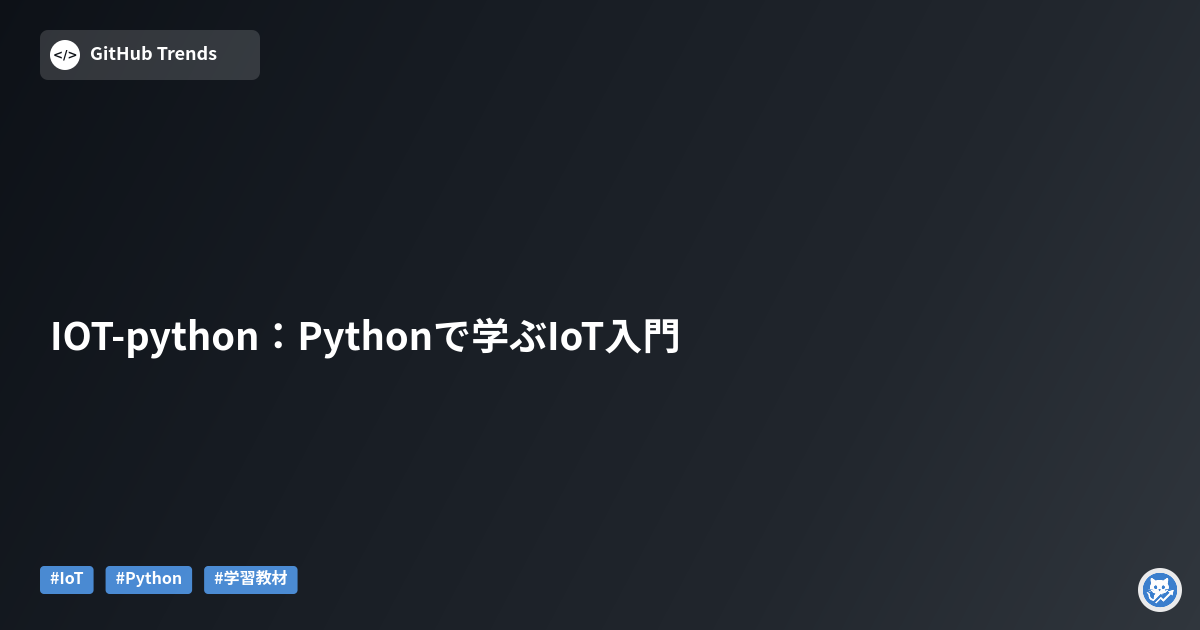This screenshot has width=1200, height=630.
Task: Click the cat logo icon
Action: point(1160,590)
